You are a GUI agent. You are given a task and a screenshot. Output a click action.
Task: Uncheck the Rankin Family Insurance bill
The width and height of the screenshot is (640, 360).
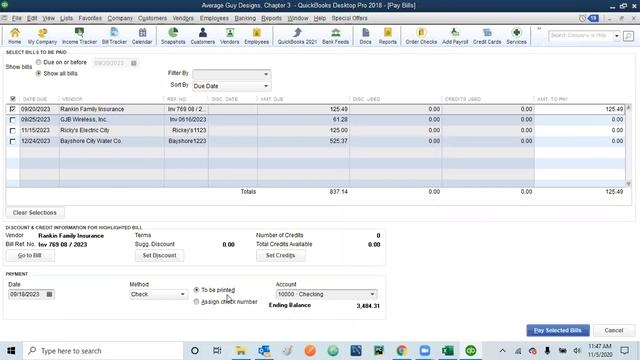pyautogui.click(x=13, y=109)
